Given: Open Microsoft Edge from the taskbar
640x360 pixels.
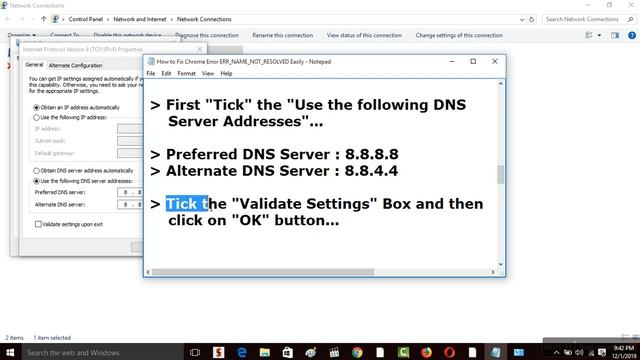Looking at the screenshot, I should [x=242, y=352].
